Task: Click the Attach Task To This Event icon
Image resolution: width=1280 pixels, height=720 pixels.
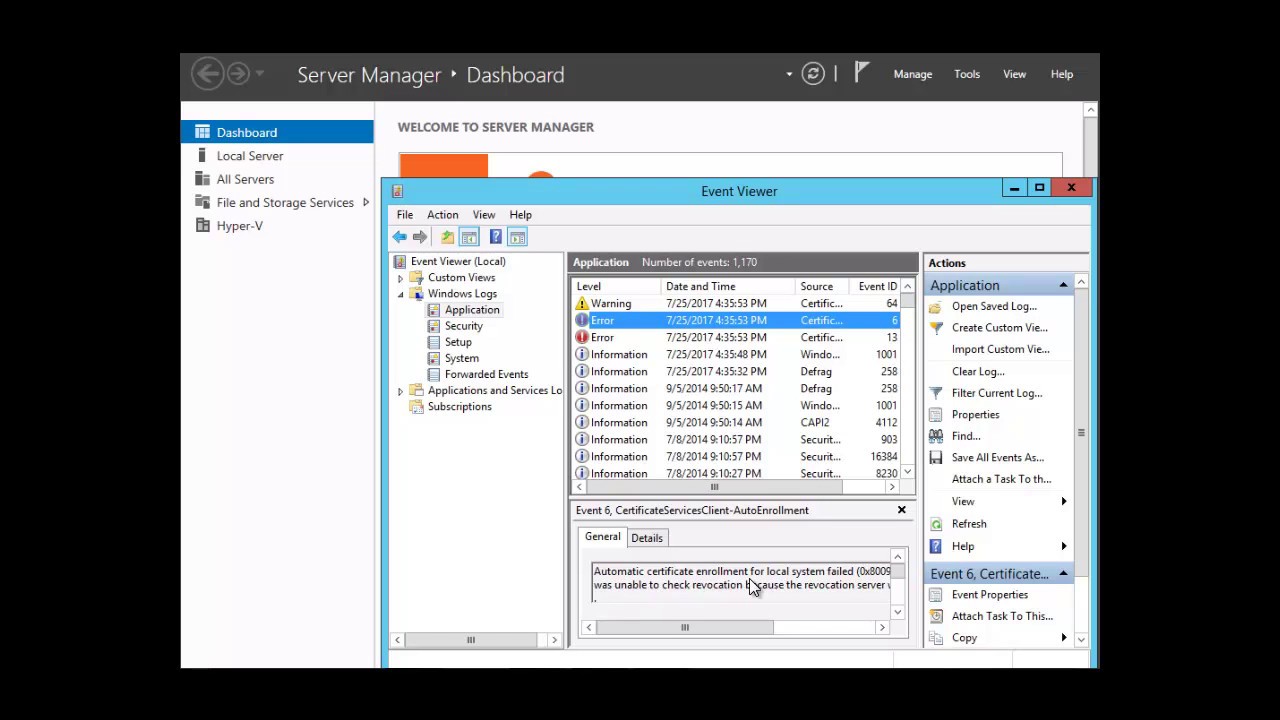Action: point(936,616)
